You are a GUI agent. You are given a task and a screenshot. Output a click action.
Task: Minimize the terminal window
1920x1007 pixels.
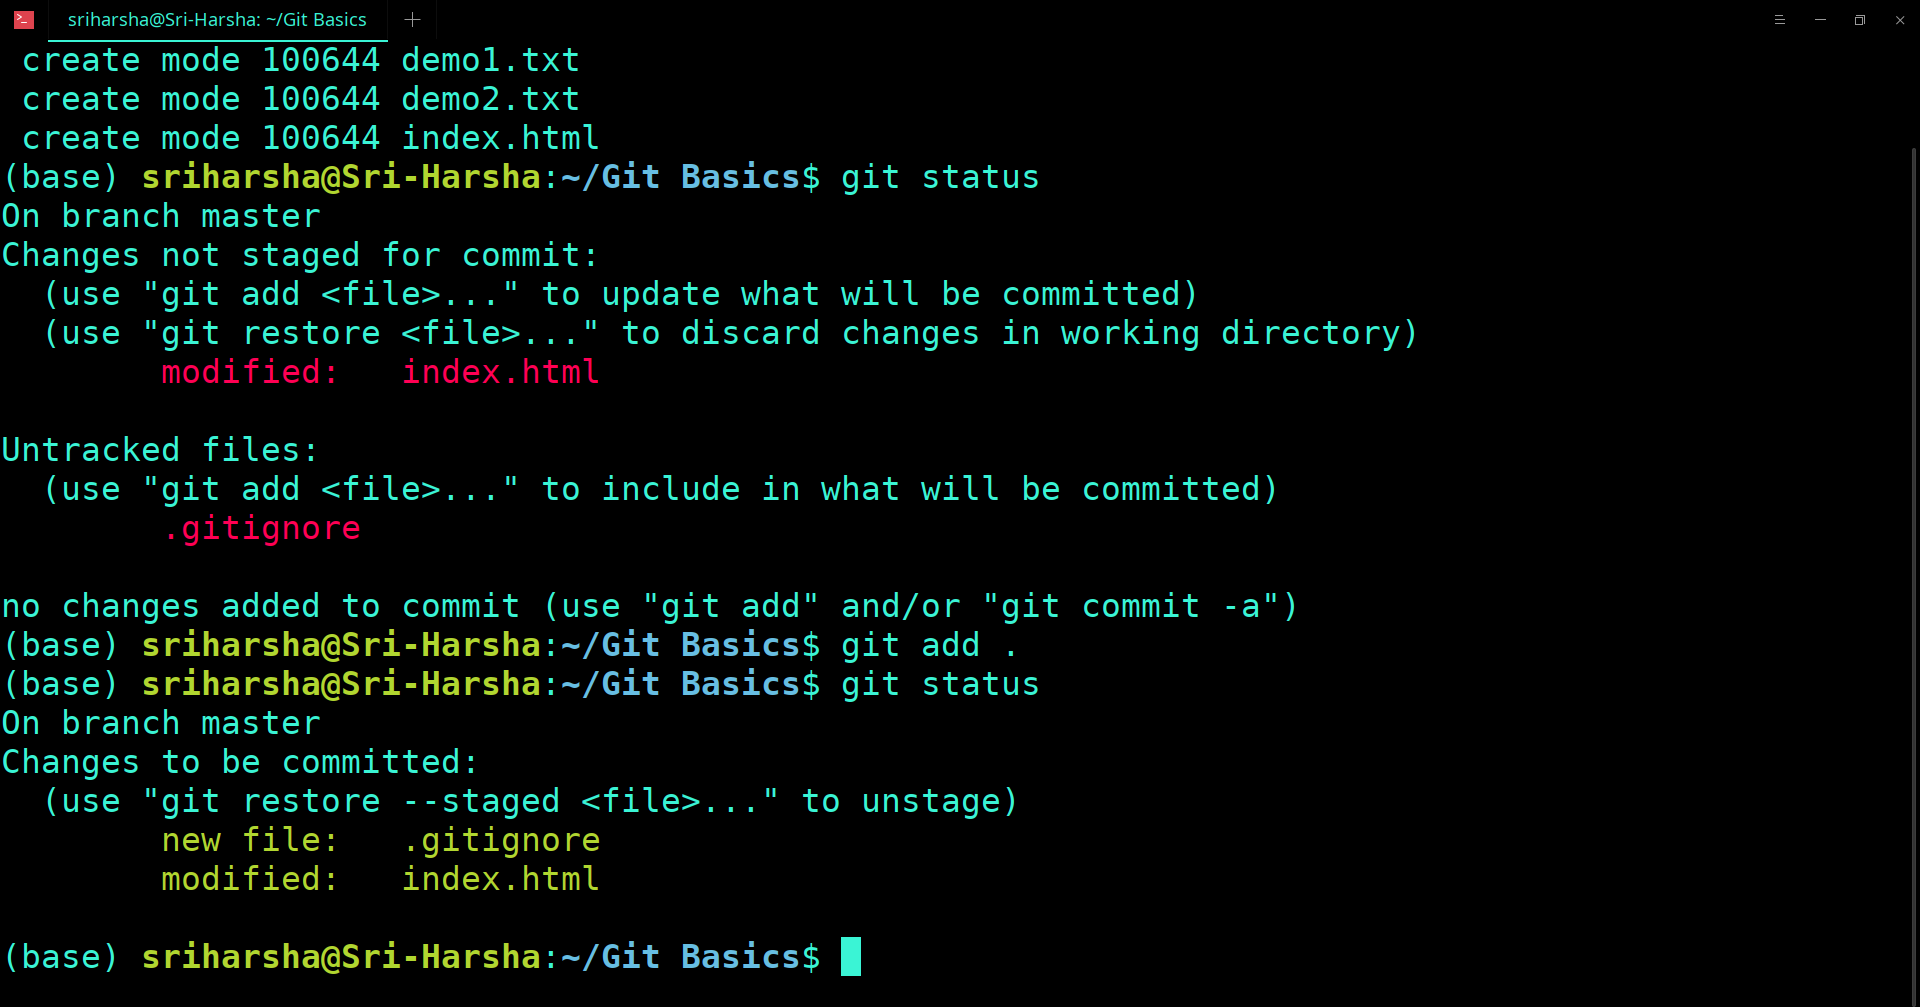coord(1820,20)
